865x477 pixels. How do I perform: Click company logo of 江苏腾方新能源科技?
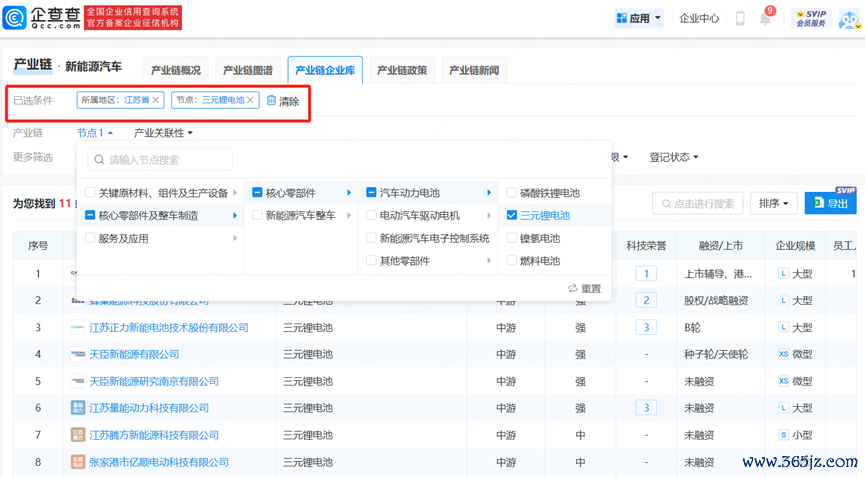coord(78,435)
